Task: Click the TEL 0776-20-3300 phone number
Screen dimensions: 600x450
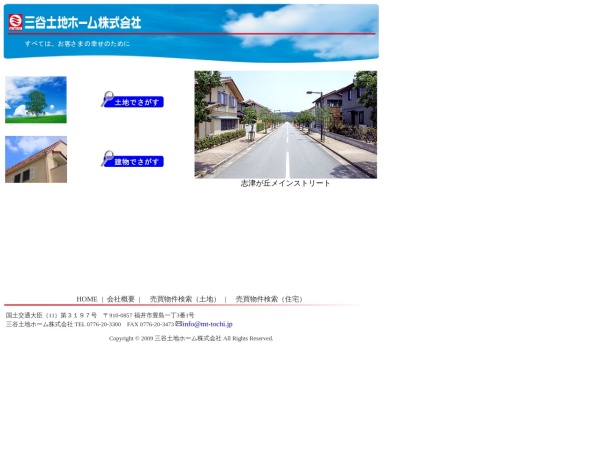Action: click(x=98, y=324)
